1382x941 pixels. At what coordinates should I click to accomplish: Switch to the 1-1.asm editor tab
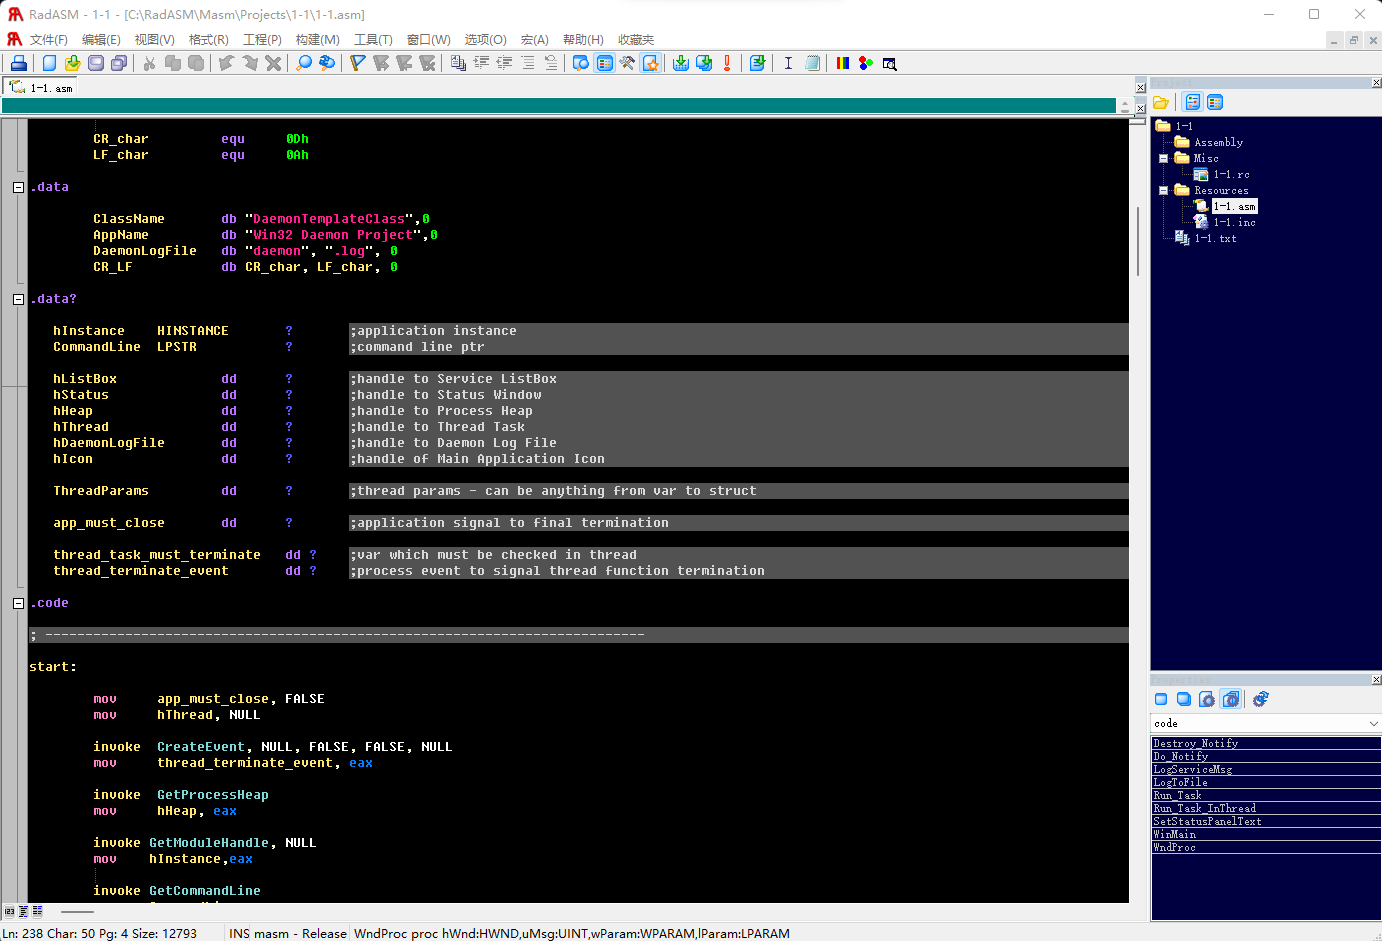(40, 88)
